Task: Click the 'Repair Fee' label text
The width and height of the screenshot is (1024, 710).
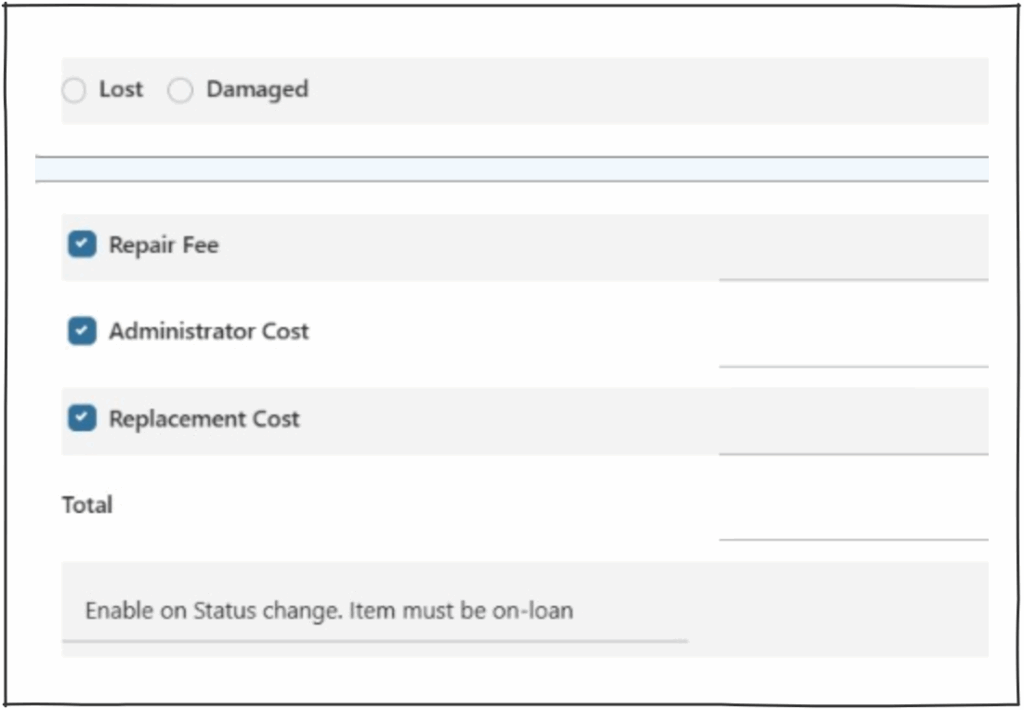Action: 163,245
